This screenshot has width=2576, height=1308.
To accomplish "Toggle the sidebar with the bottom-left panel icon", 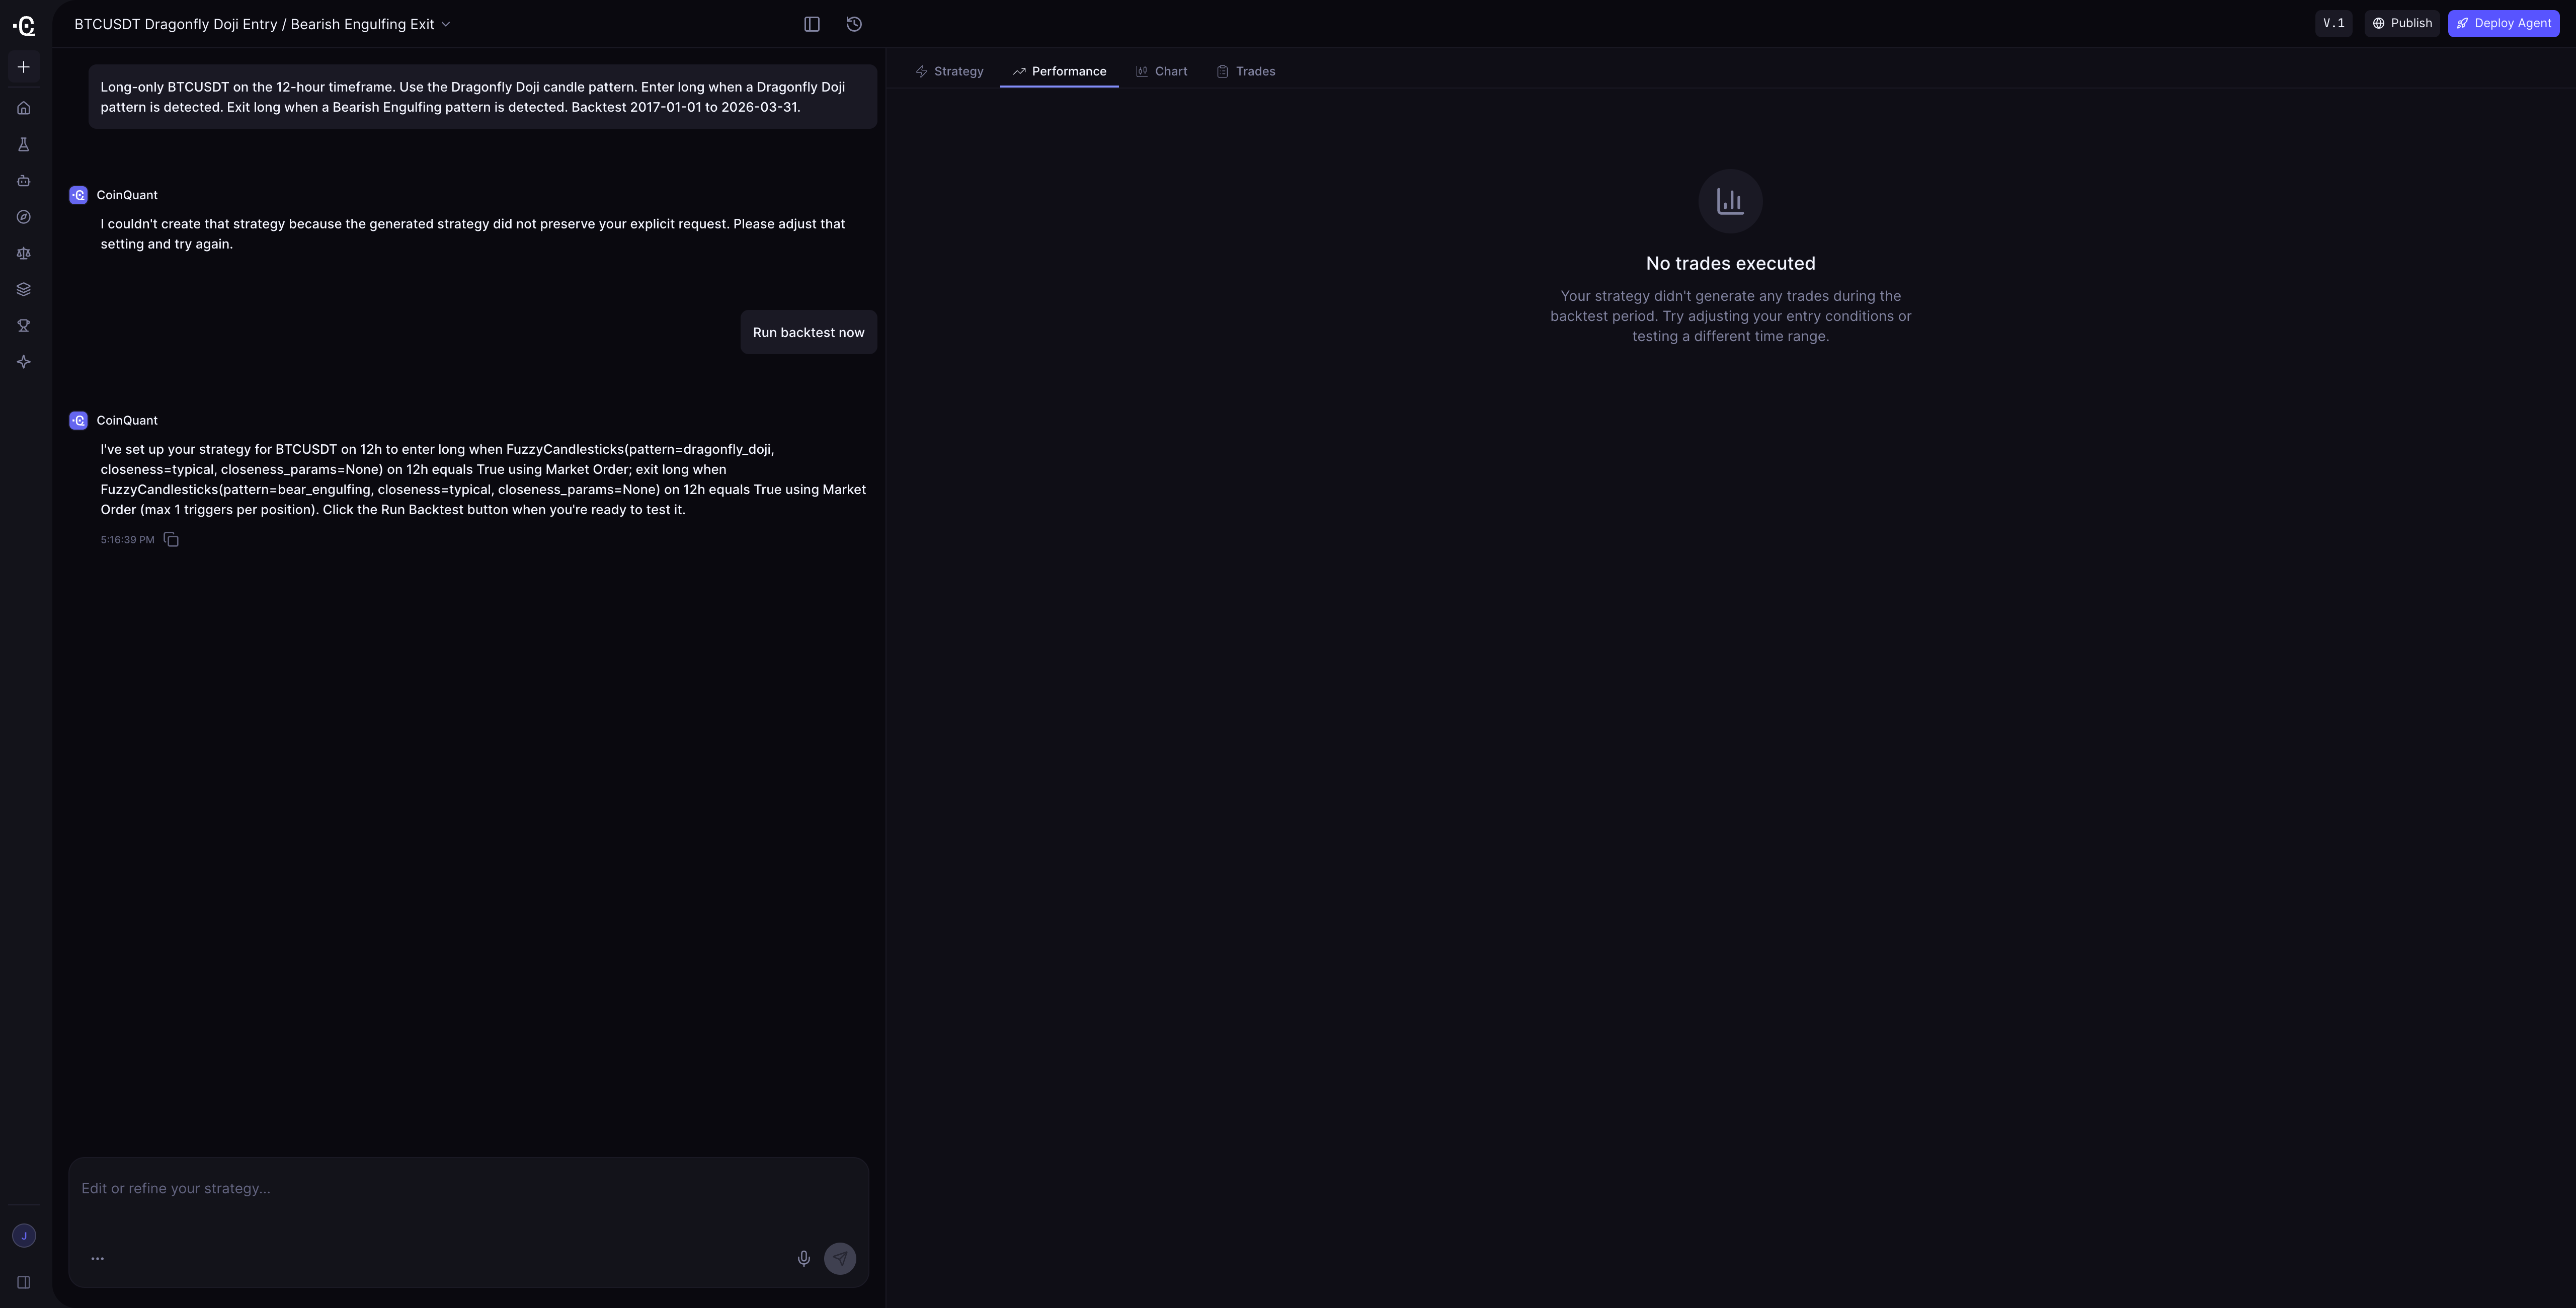I will tap(24, 1283).
